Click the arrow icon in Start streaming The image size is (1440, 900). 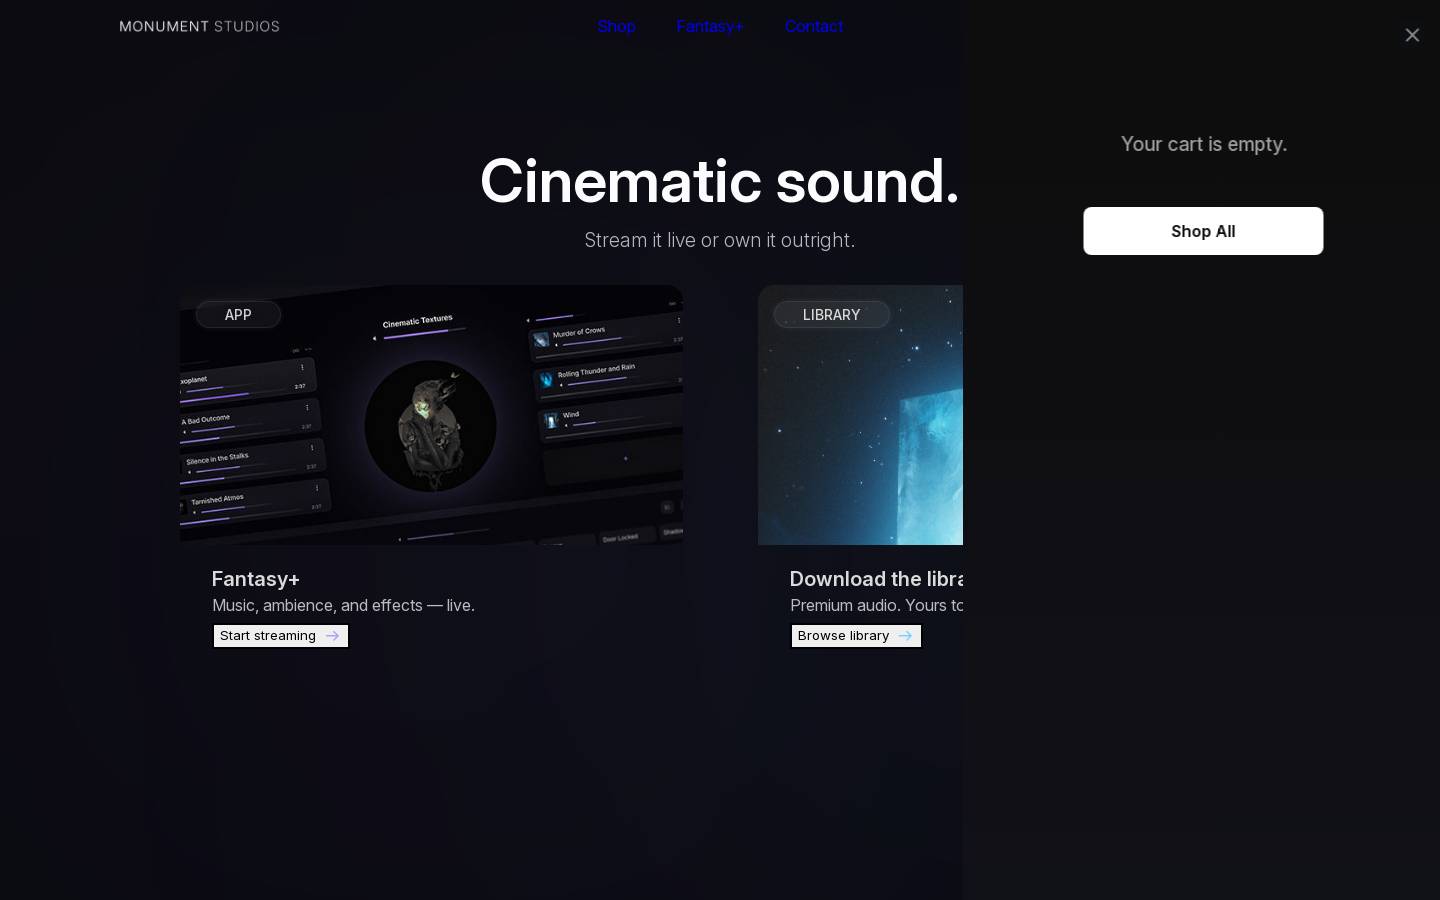coord(332,636)
